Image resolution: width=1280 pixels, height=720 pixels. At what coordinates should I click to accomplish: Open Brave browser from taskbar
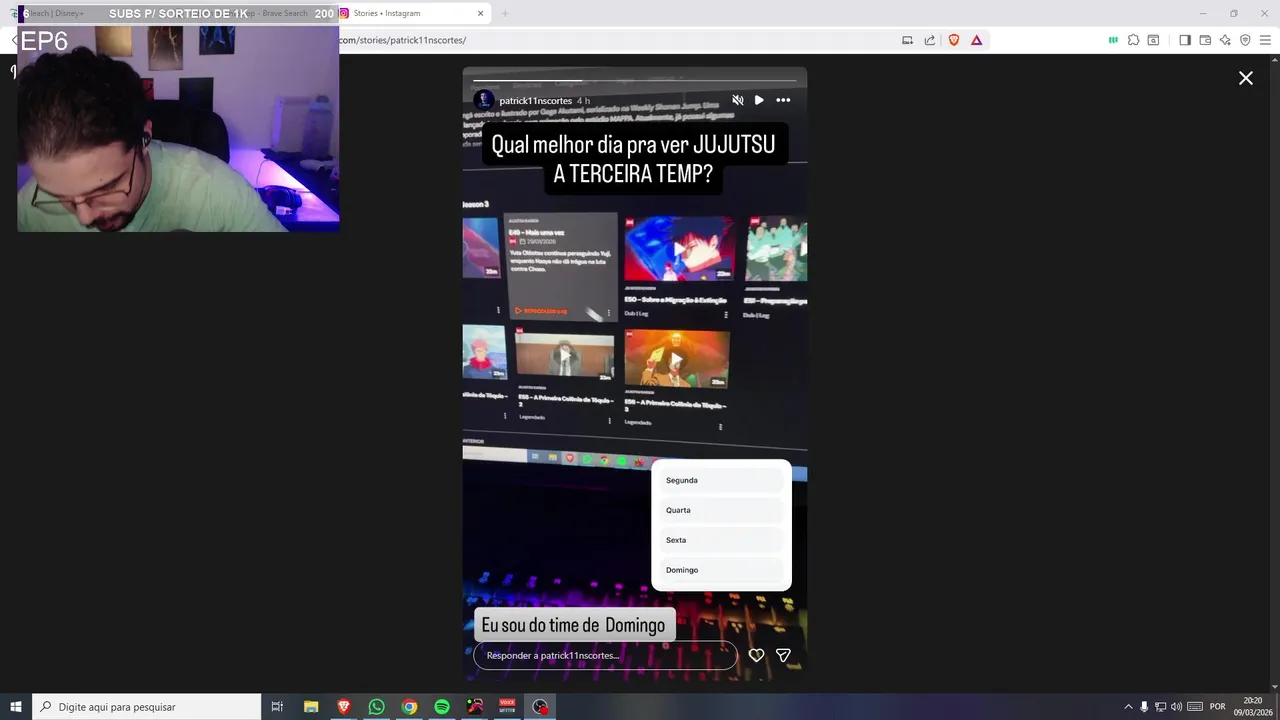point(344,707)
